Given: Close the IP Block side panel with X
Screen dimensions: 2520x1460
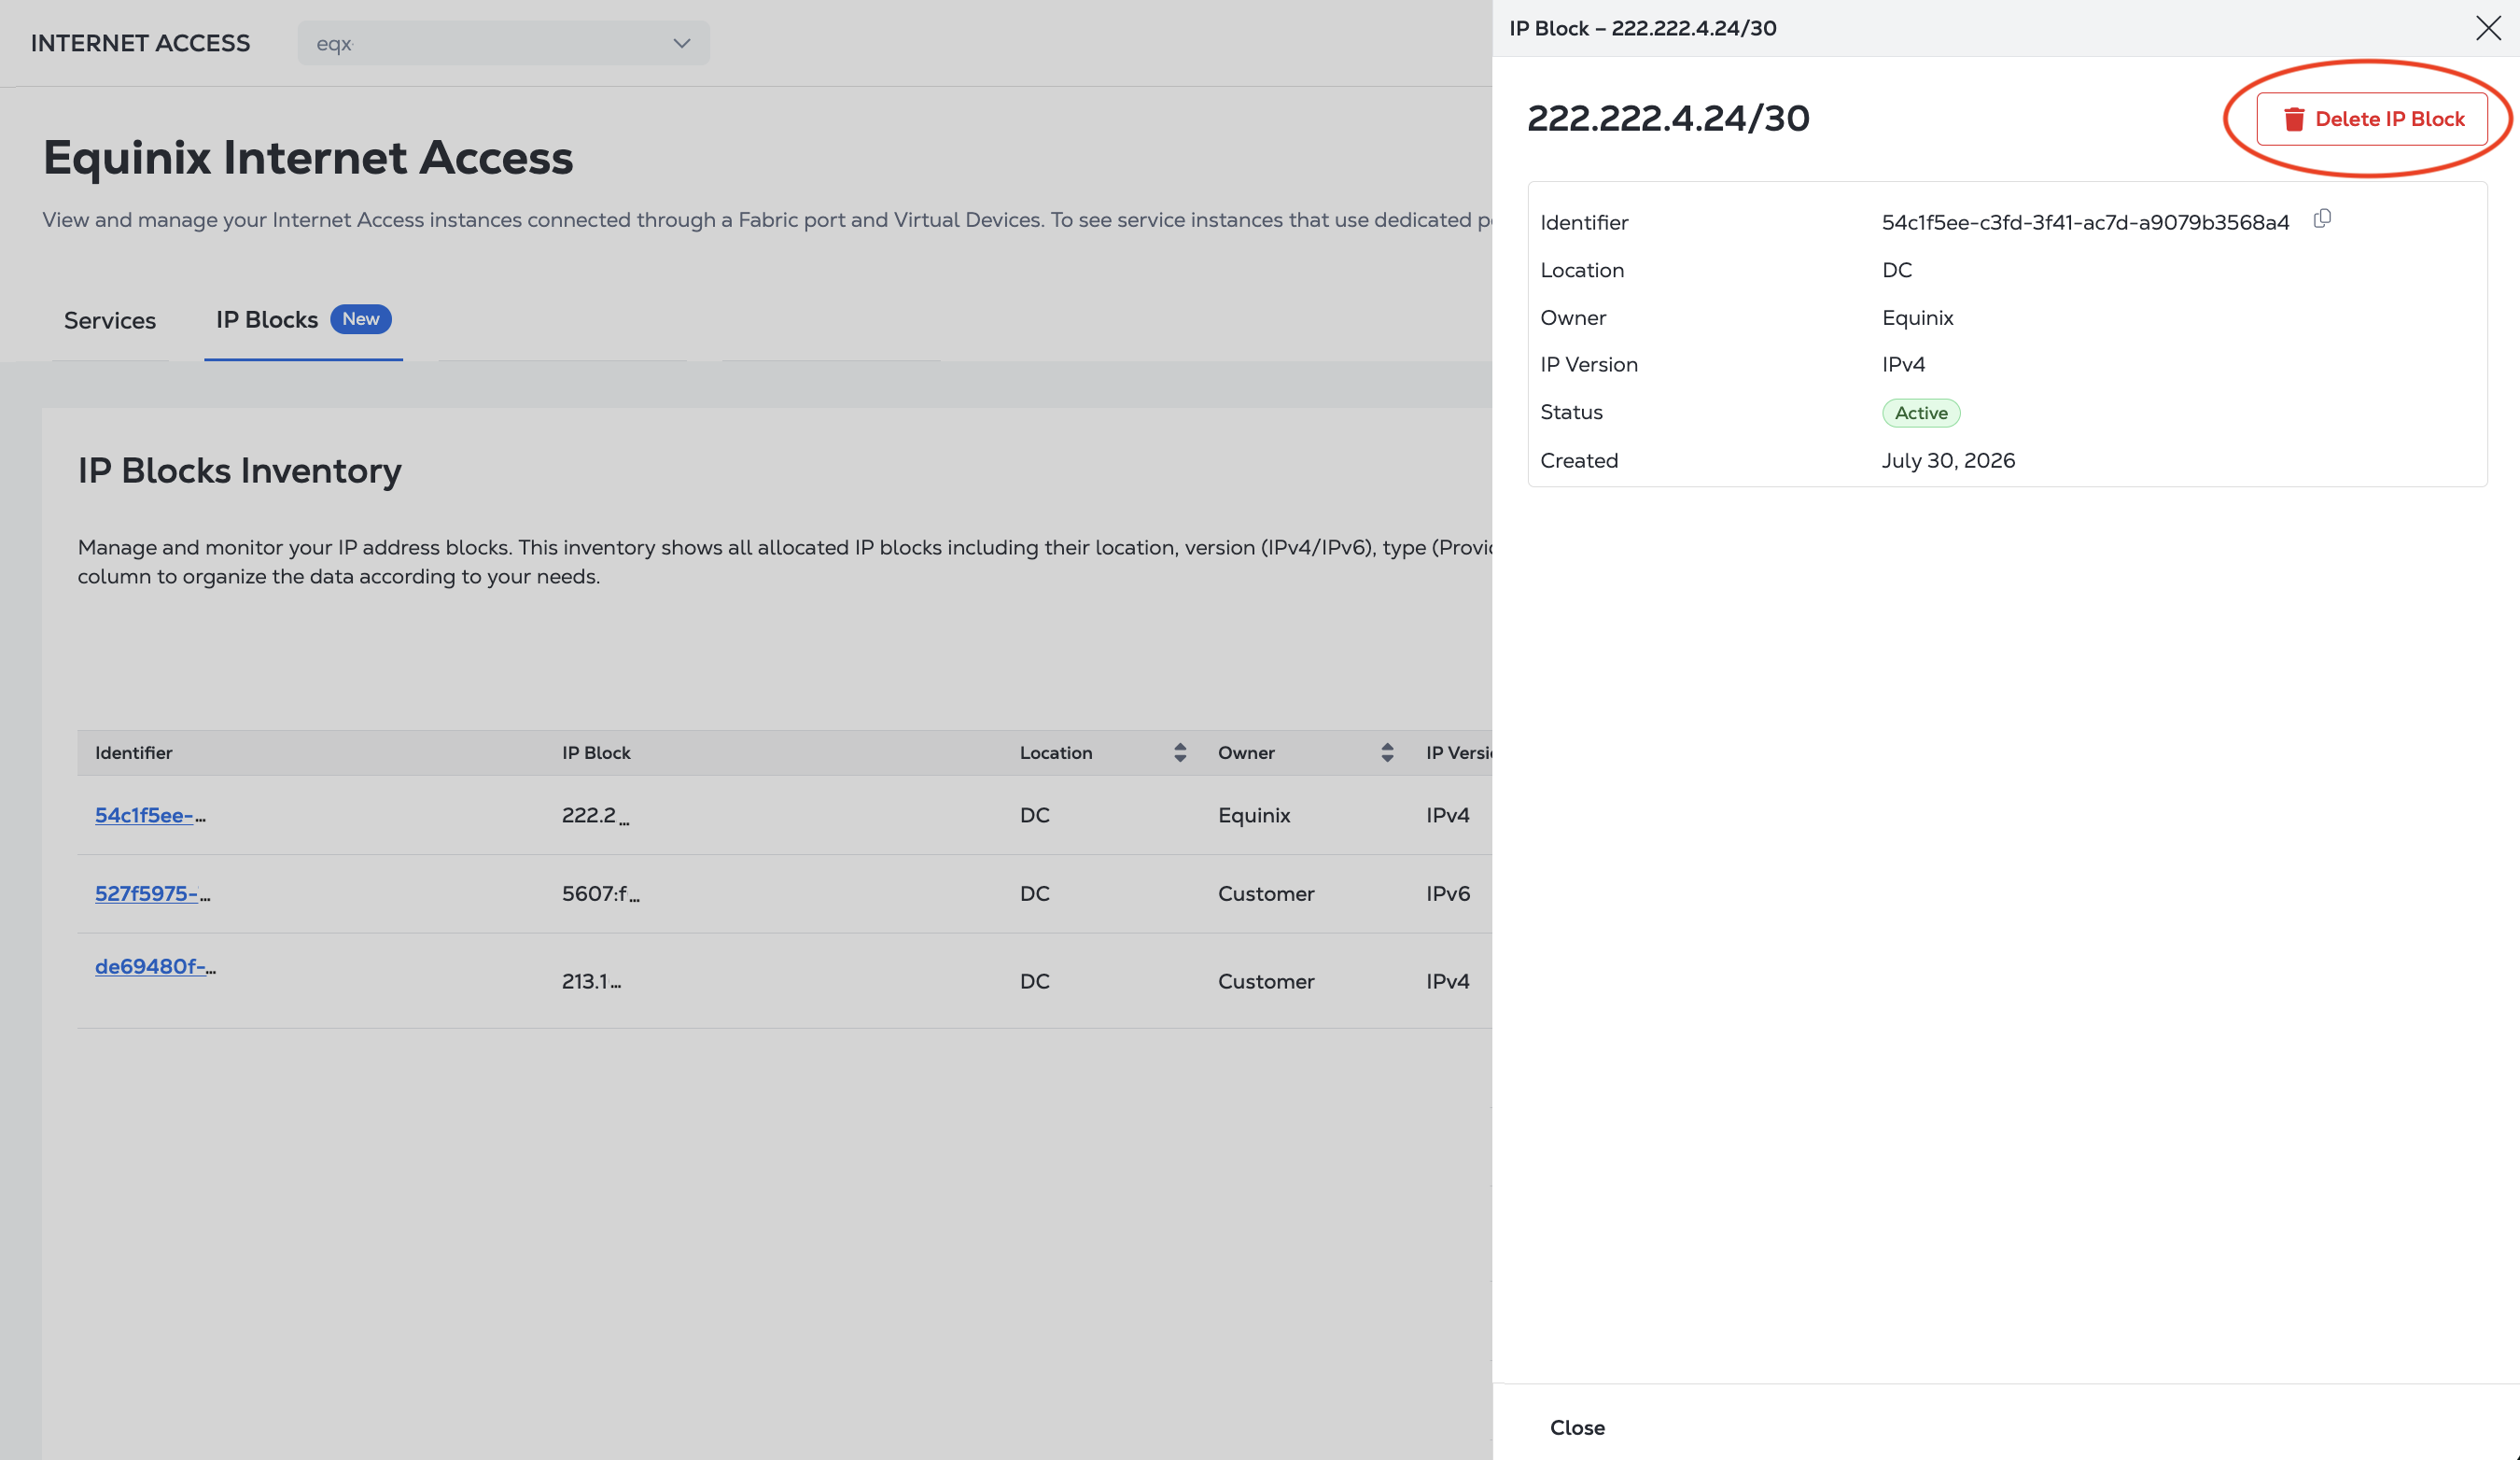Looking at the screenshot, I should pyautogui.click(x=2488, y=28).
